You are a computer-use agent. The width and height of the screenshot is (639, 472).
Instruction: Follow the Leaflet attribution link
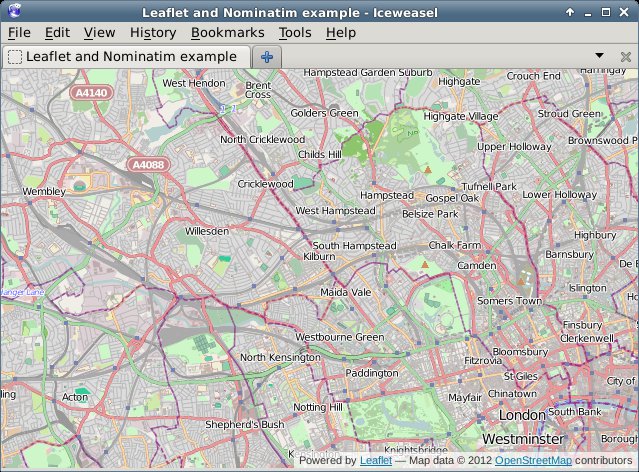pyautogui.click(x=376, y=461)
